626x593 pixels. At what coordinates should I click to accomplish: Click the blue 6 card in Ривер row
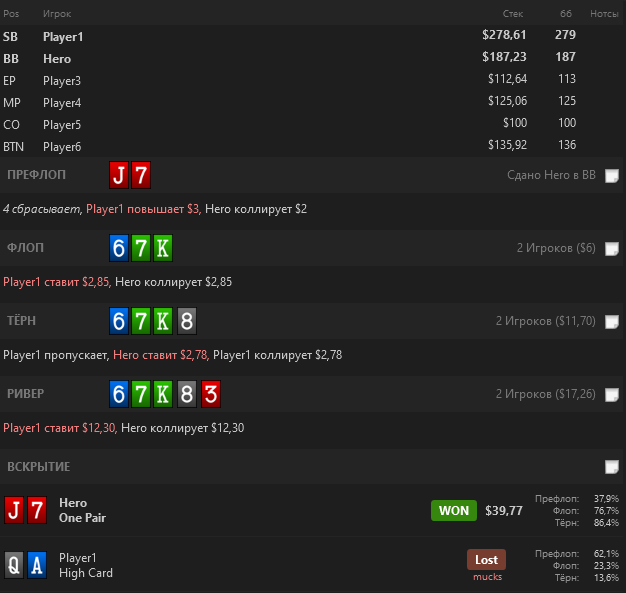(119, 394)
